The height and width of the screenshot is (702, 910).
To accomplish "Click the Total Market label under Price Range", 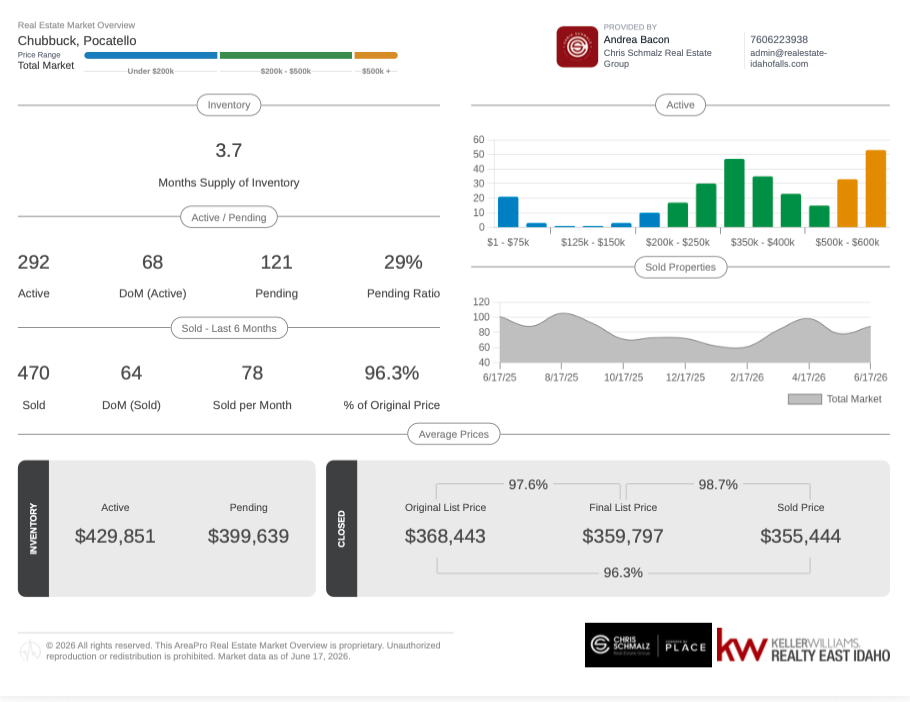I will tap(46, 66).
